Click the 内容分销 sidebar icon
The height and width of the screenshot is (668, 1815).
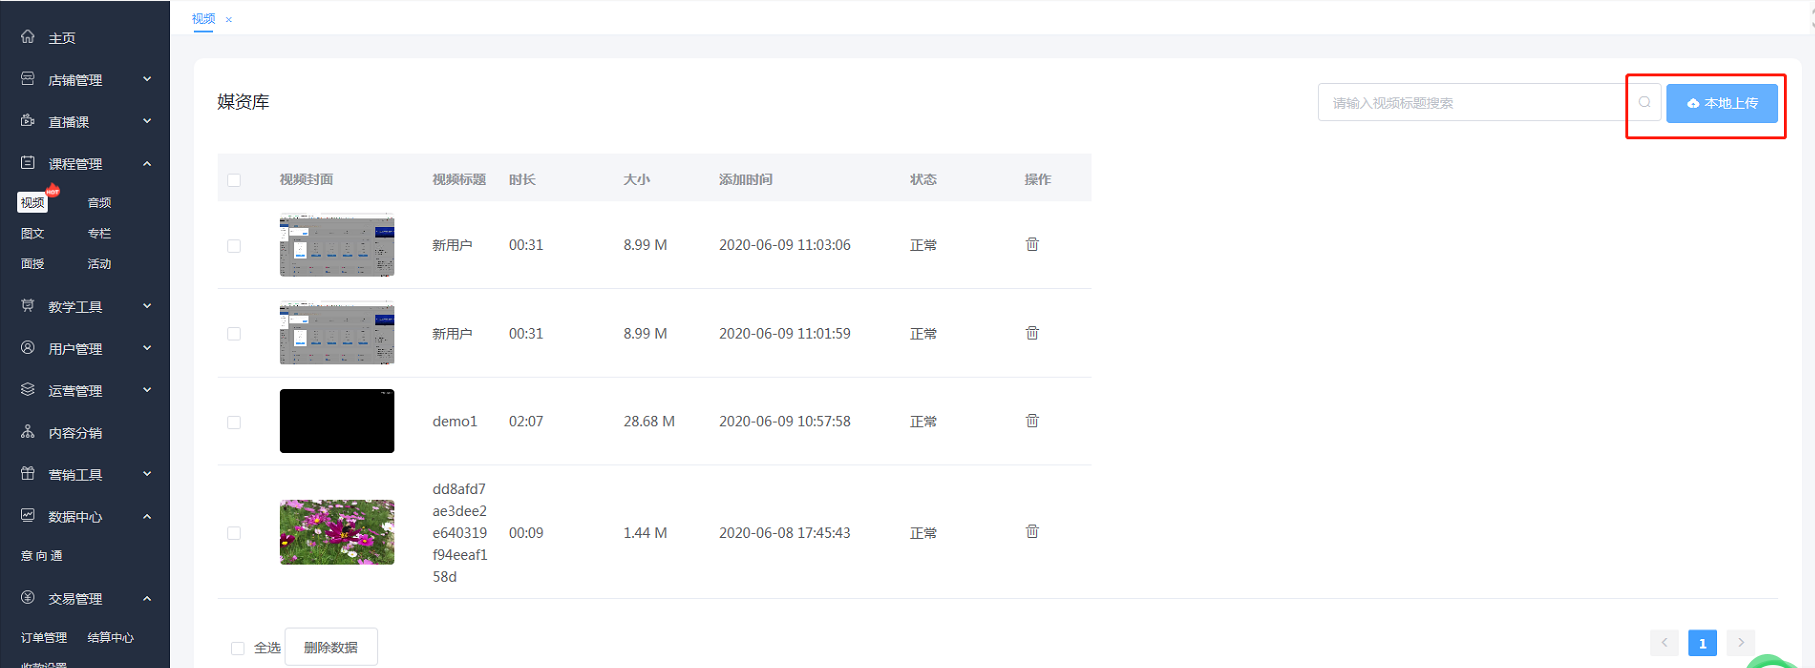pyautogui.click(x=28, y=432)
